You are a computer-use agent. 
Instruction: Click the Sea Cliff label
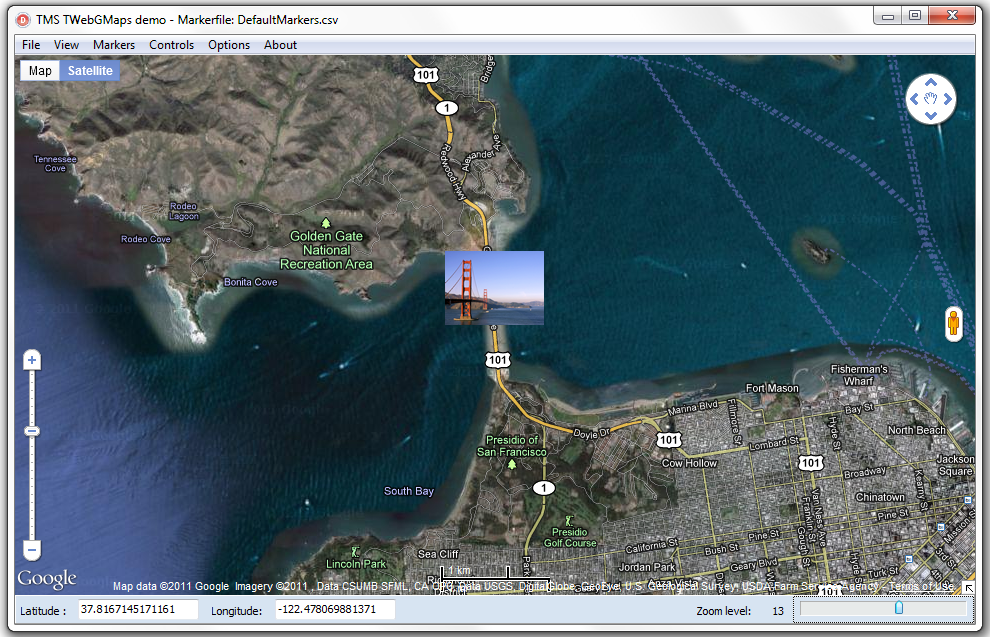(438, 554)
